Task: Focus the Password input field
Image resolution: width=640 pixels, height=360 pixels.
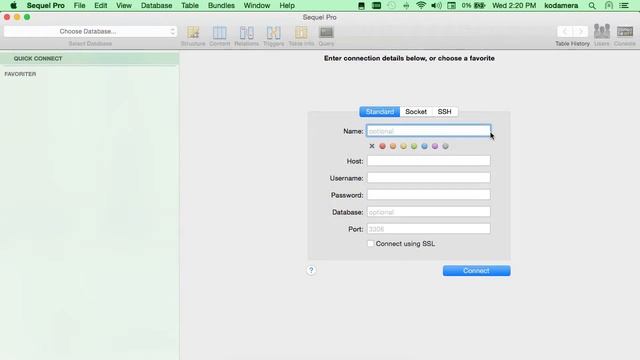Action: [429, 195]
